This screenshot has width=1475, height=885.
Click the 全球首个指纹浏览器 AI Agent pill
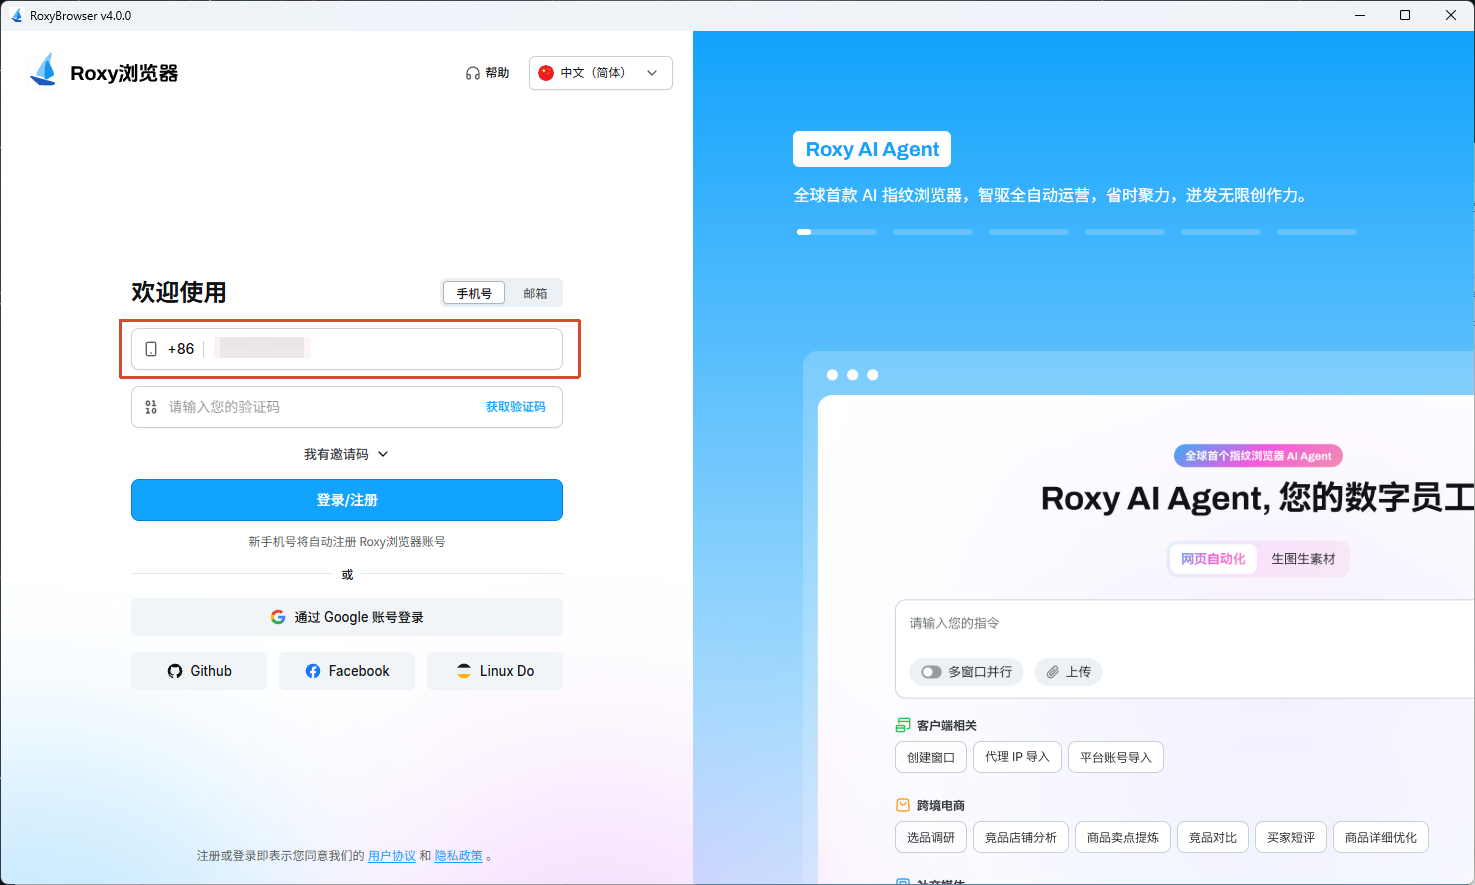1258,456
